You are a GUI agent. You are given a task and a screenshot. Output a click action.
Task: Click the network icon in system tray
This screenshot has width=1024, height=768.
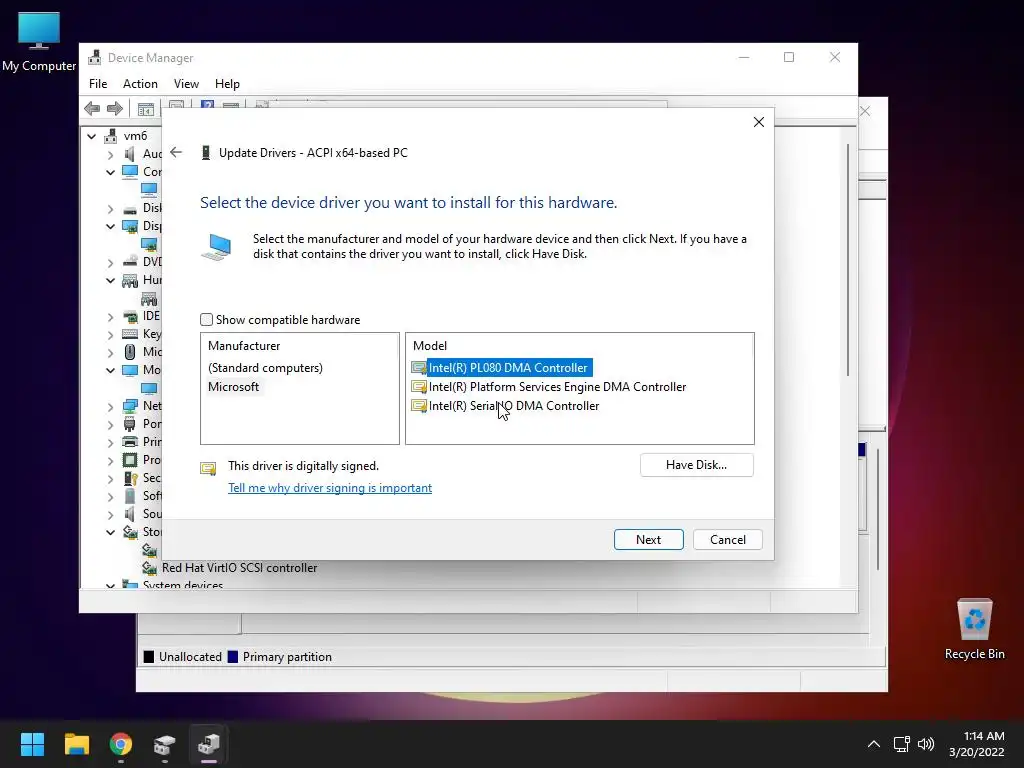point(901,744)
